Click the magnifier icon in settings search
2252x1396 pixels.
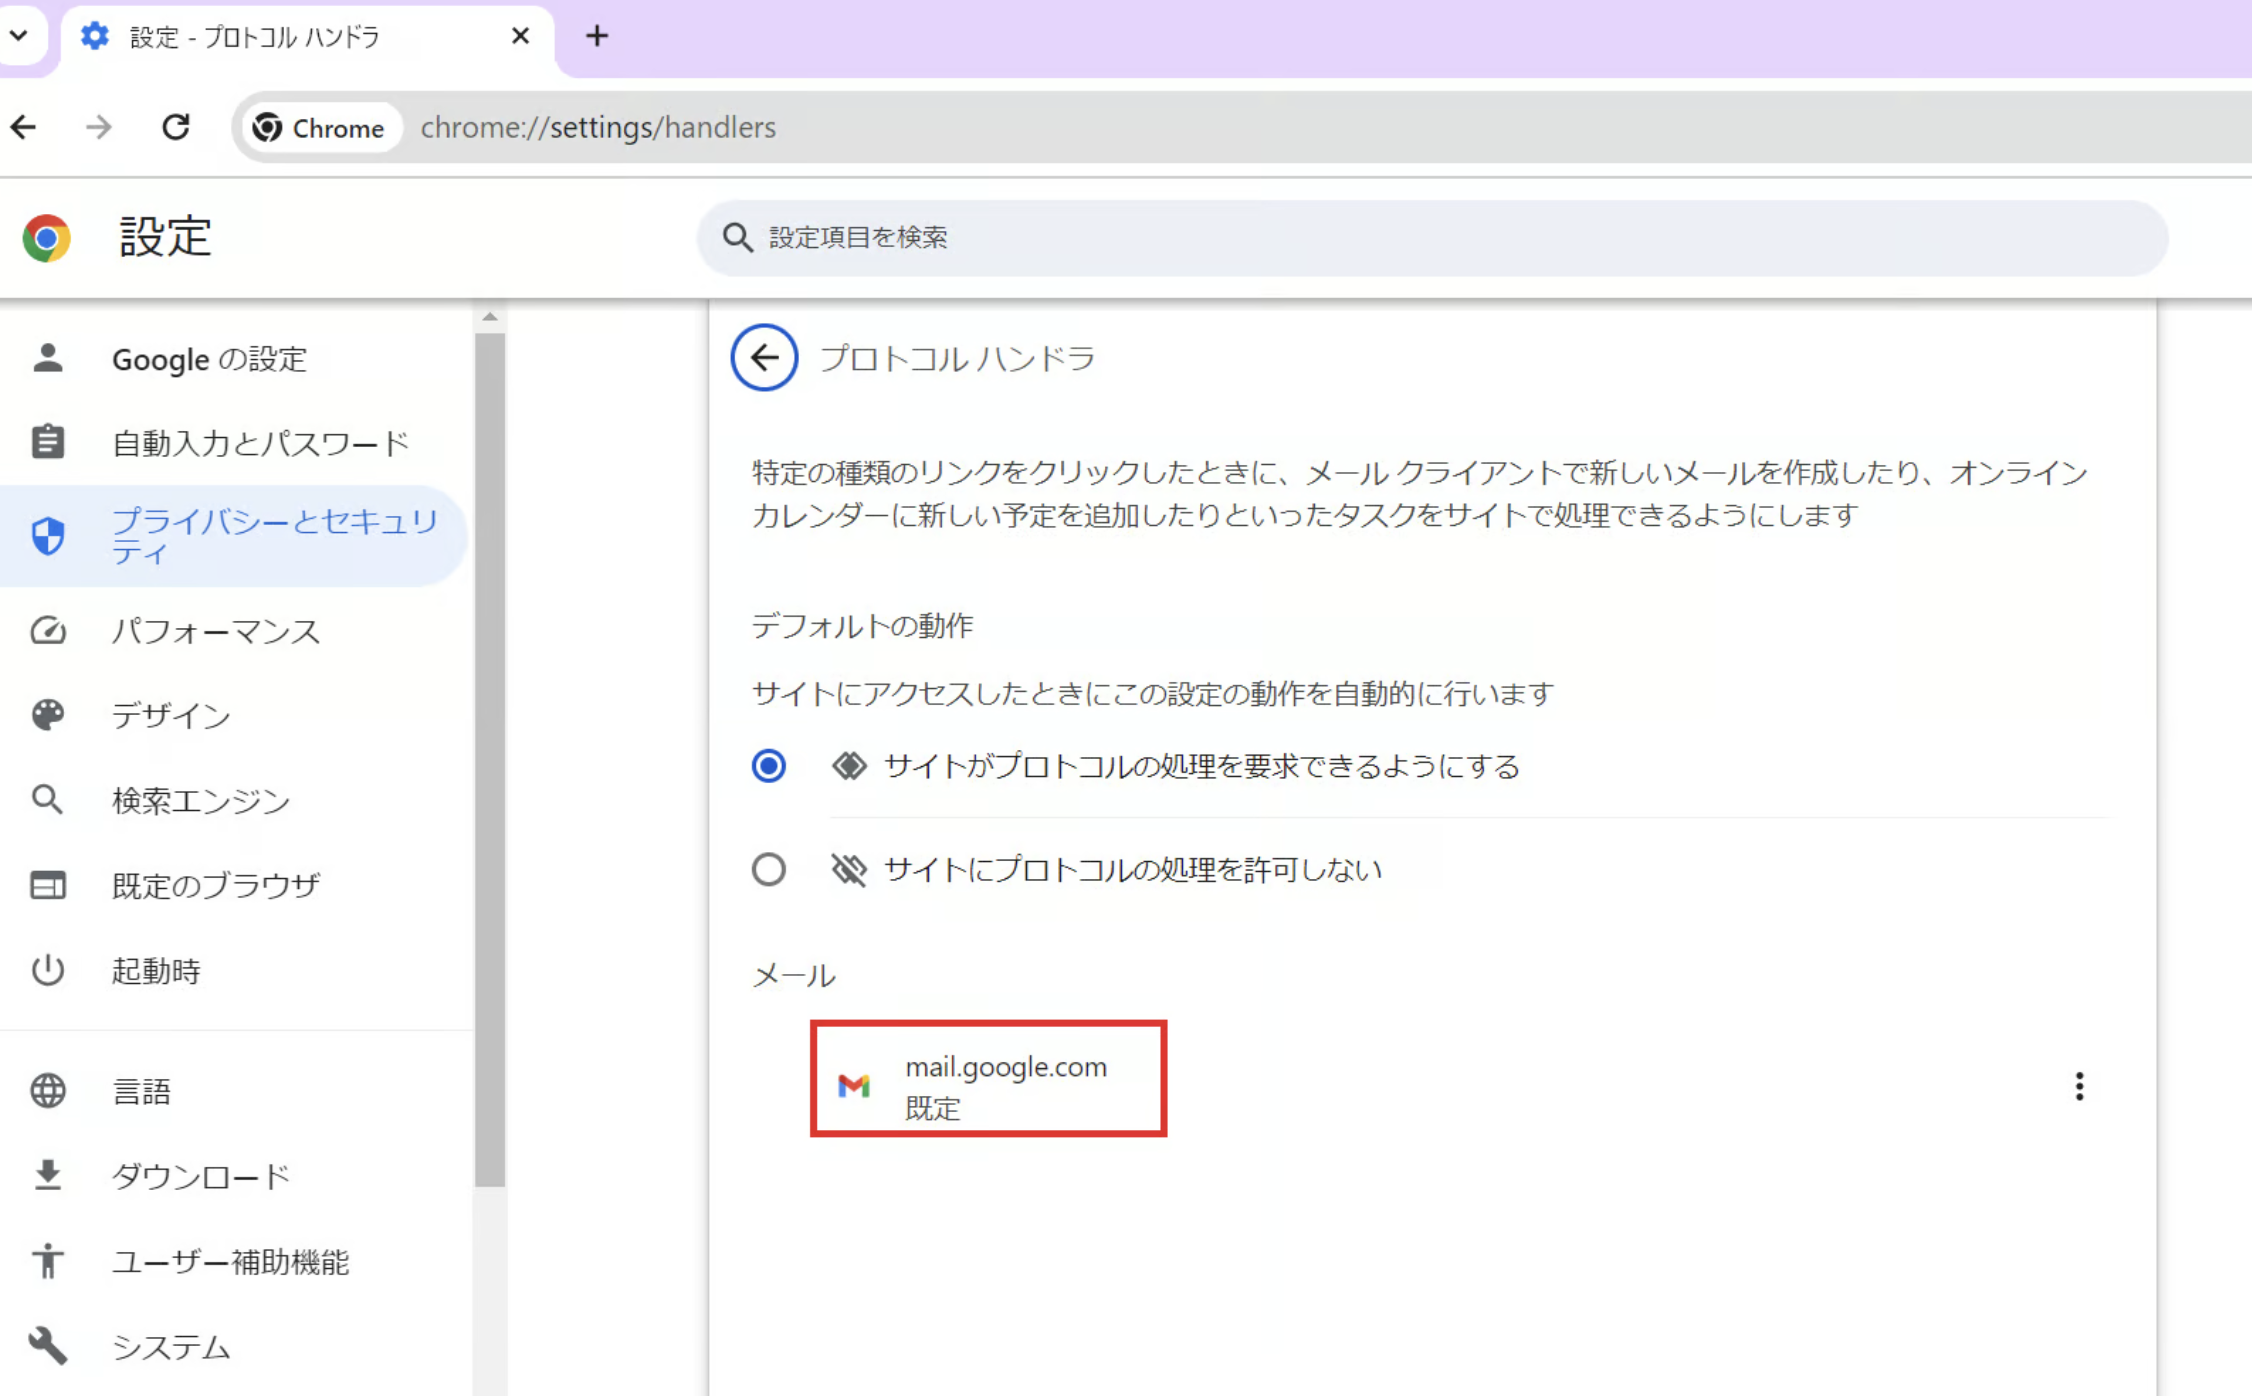[x=737, y=238]
